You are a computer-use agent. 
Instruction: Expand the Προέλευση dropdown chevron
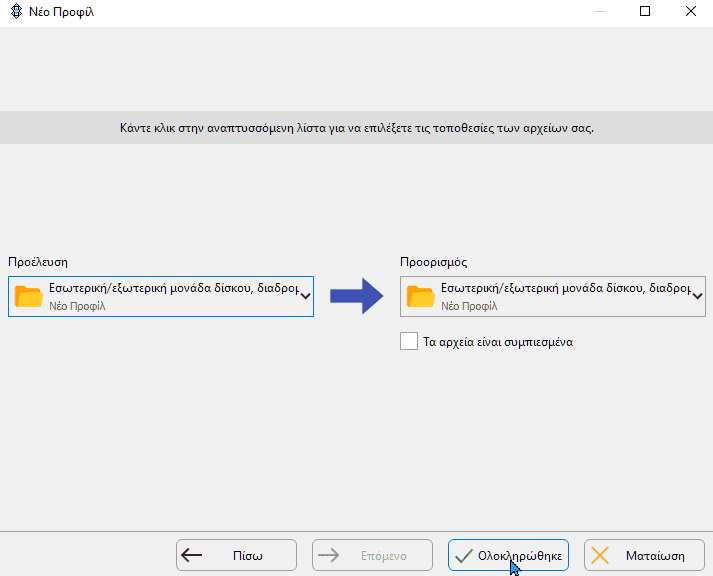click(x=306, y=296)
